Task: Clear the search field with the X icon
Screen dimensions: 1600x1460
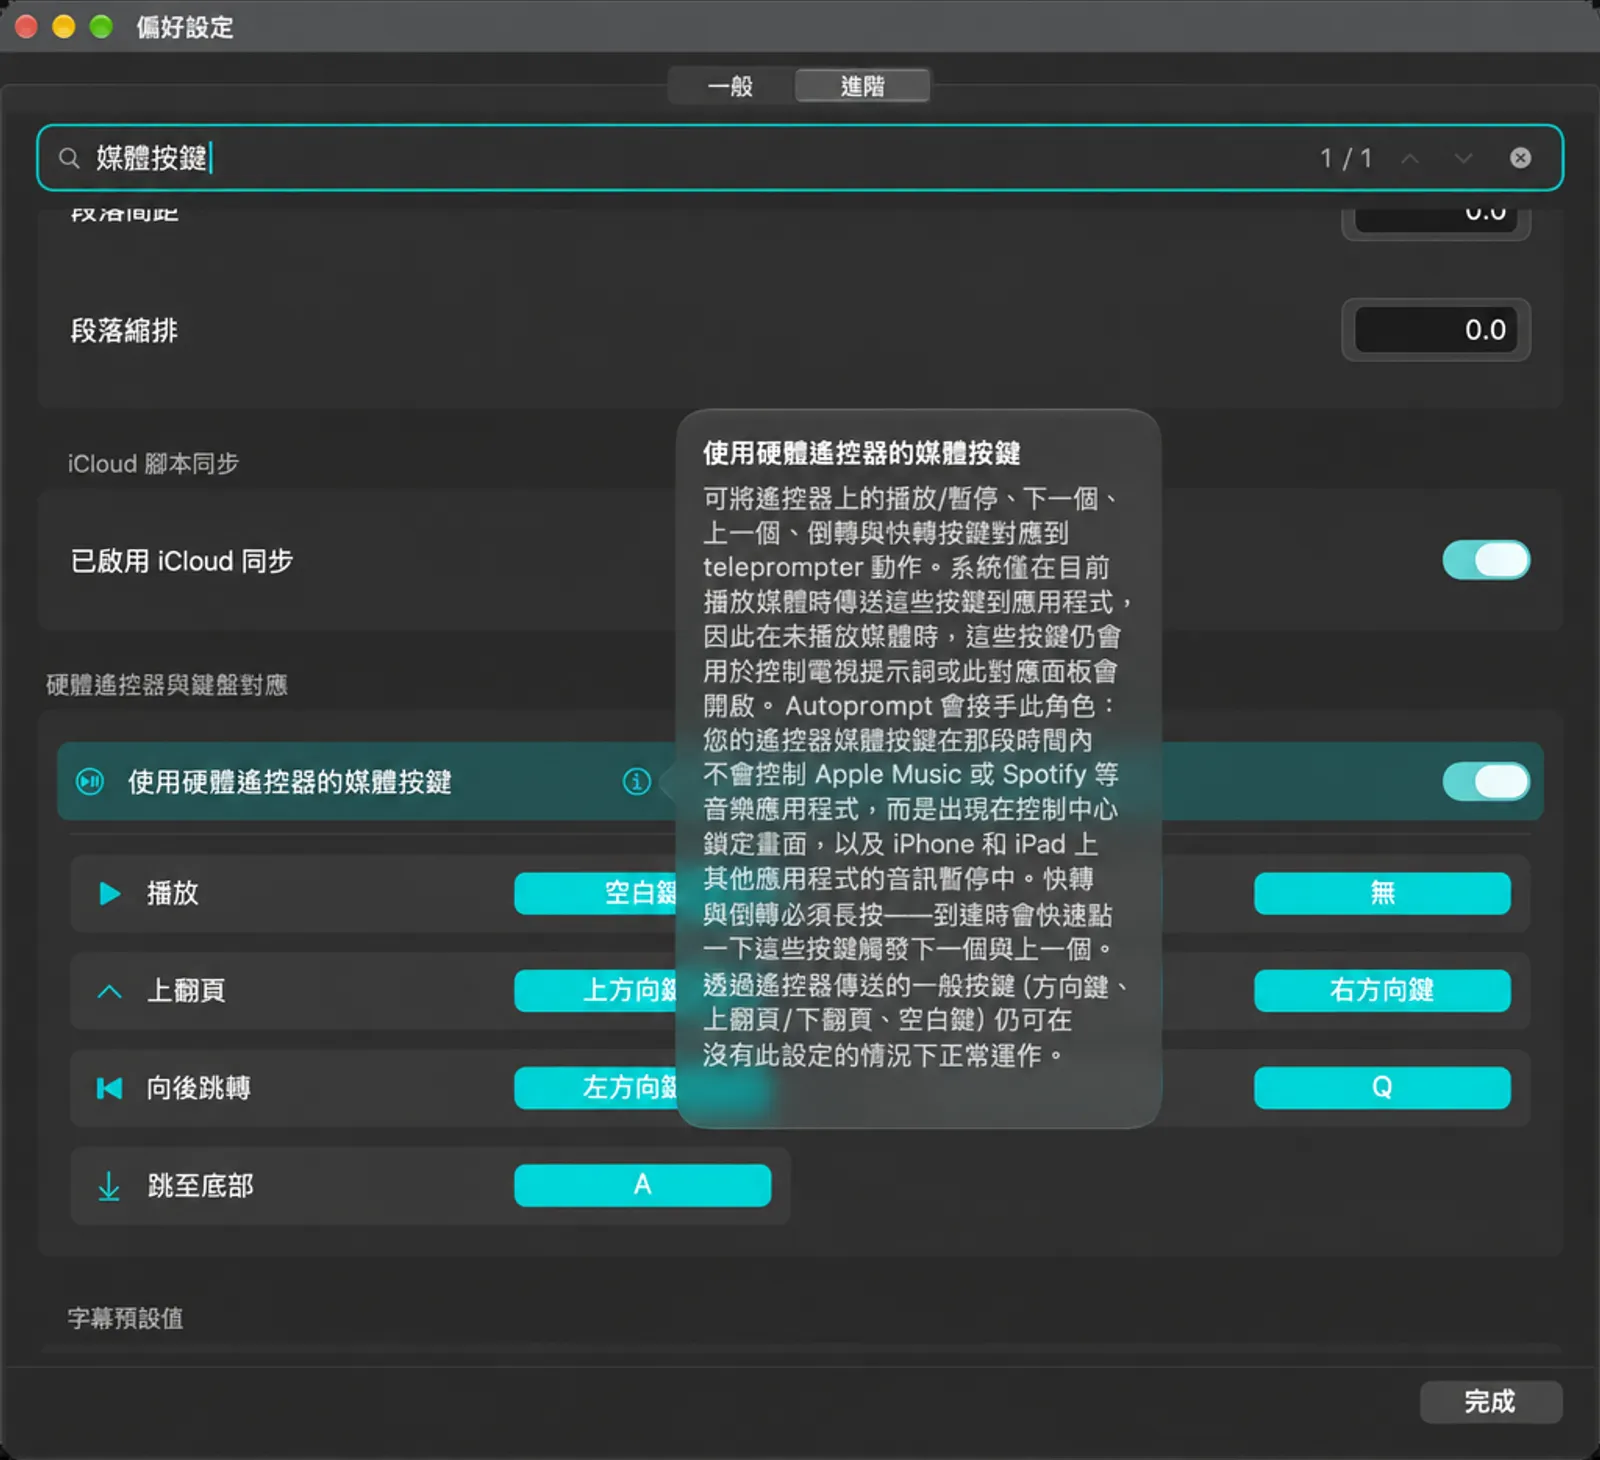Action: click(x=1520, y=158)
